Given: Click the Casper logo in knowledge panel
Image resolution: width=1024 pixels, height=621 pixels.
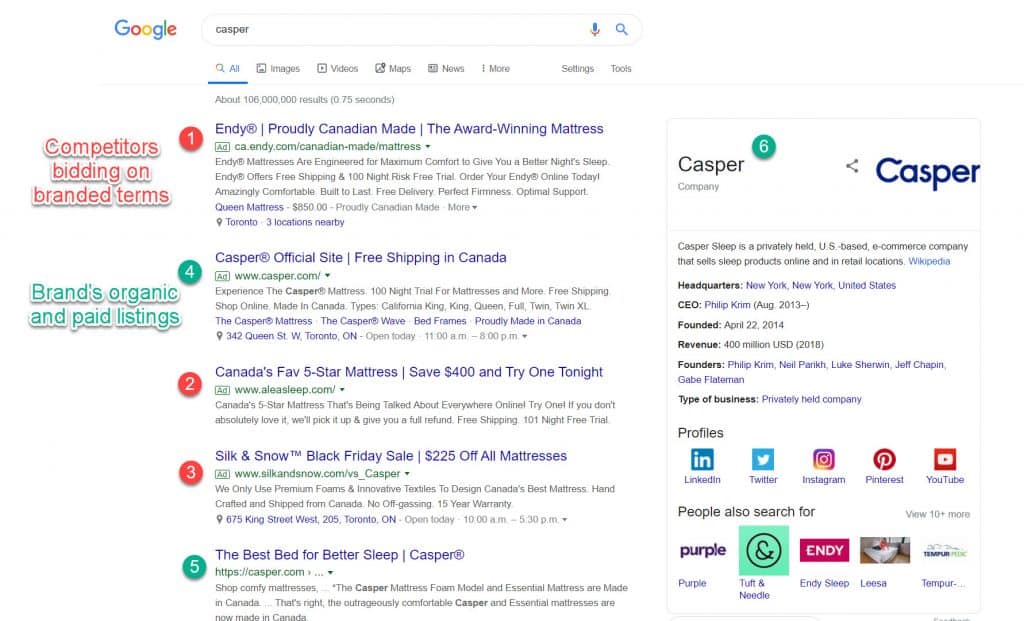Looking at the screenshot, I should click(927, 172).
